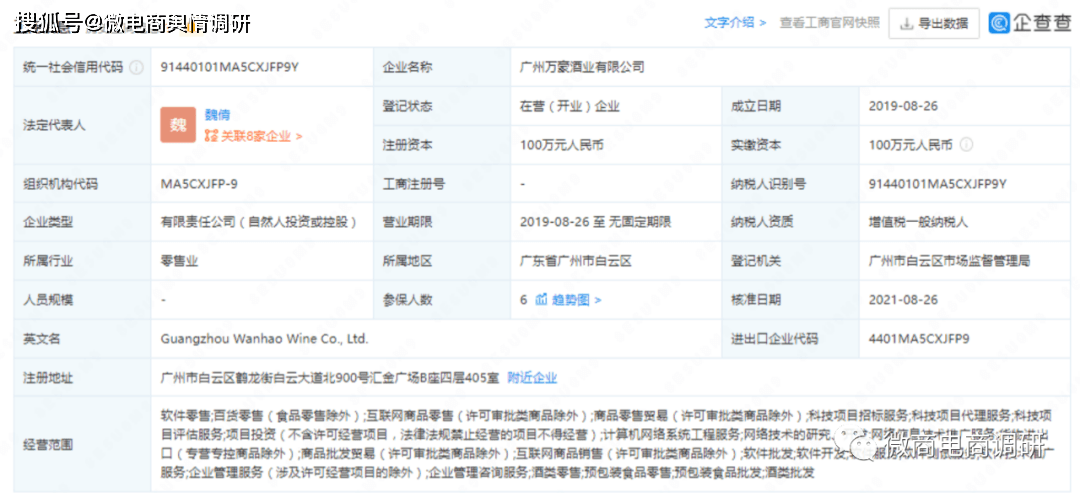The image size is (1080, 493).
Task: Click the info icon beside 统一社会信用代码
Action: point(136,67)
